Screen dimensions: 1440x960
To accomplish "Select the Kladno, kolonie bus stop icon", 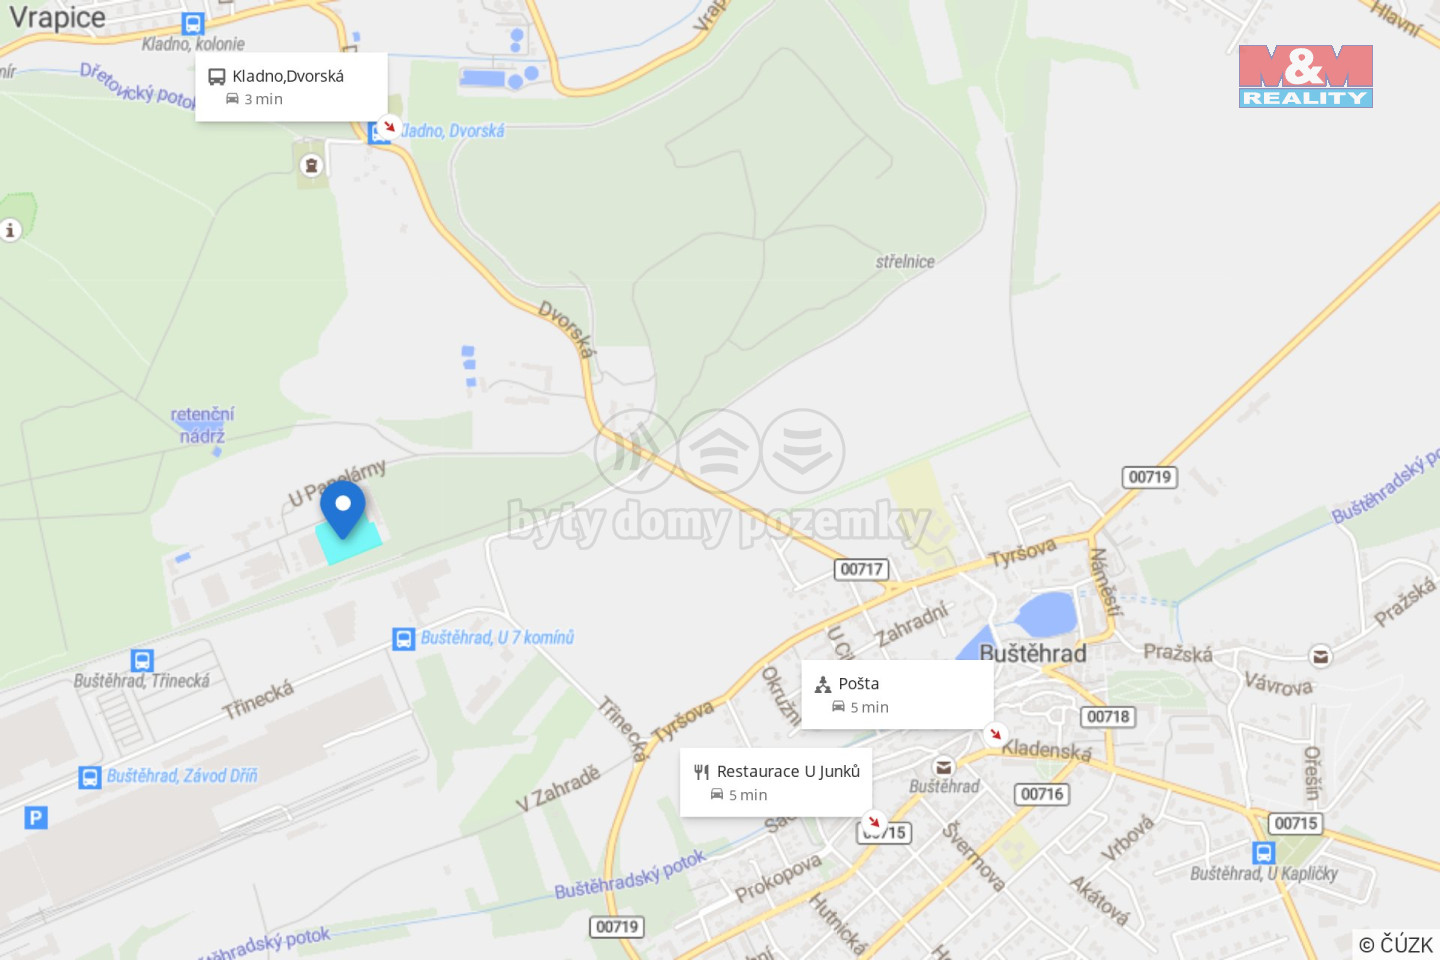I will tap(193, 24).
